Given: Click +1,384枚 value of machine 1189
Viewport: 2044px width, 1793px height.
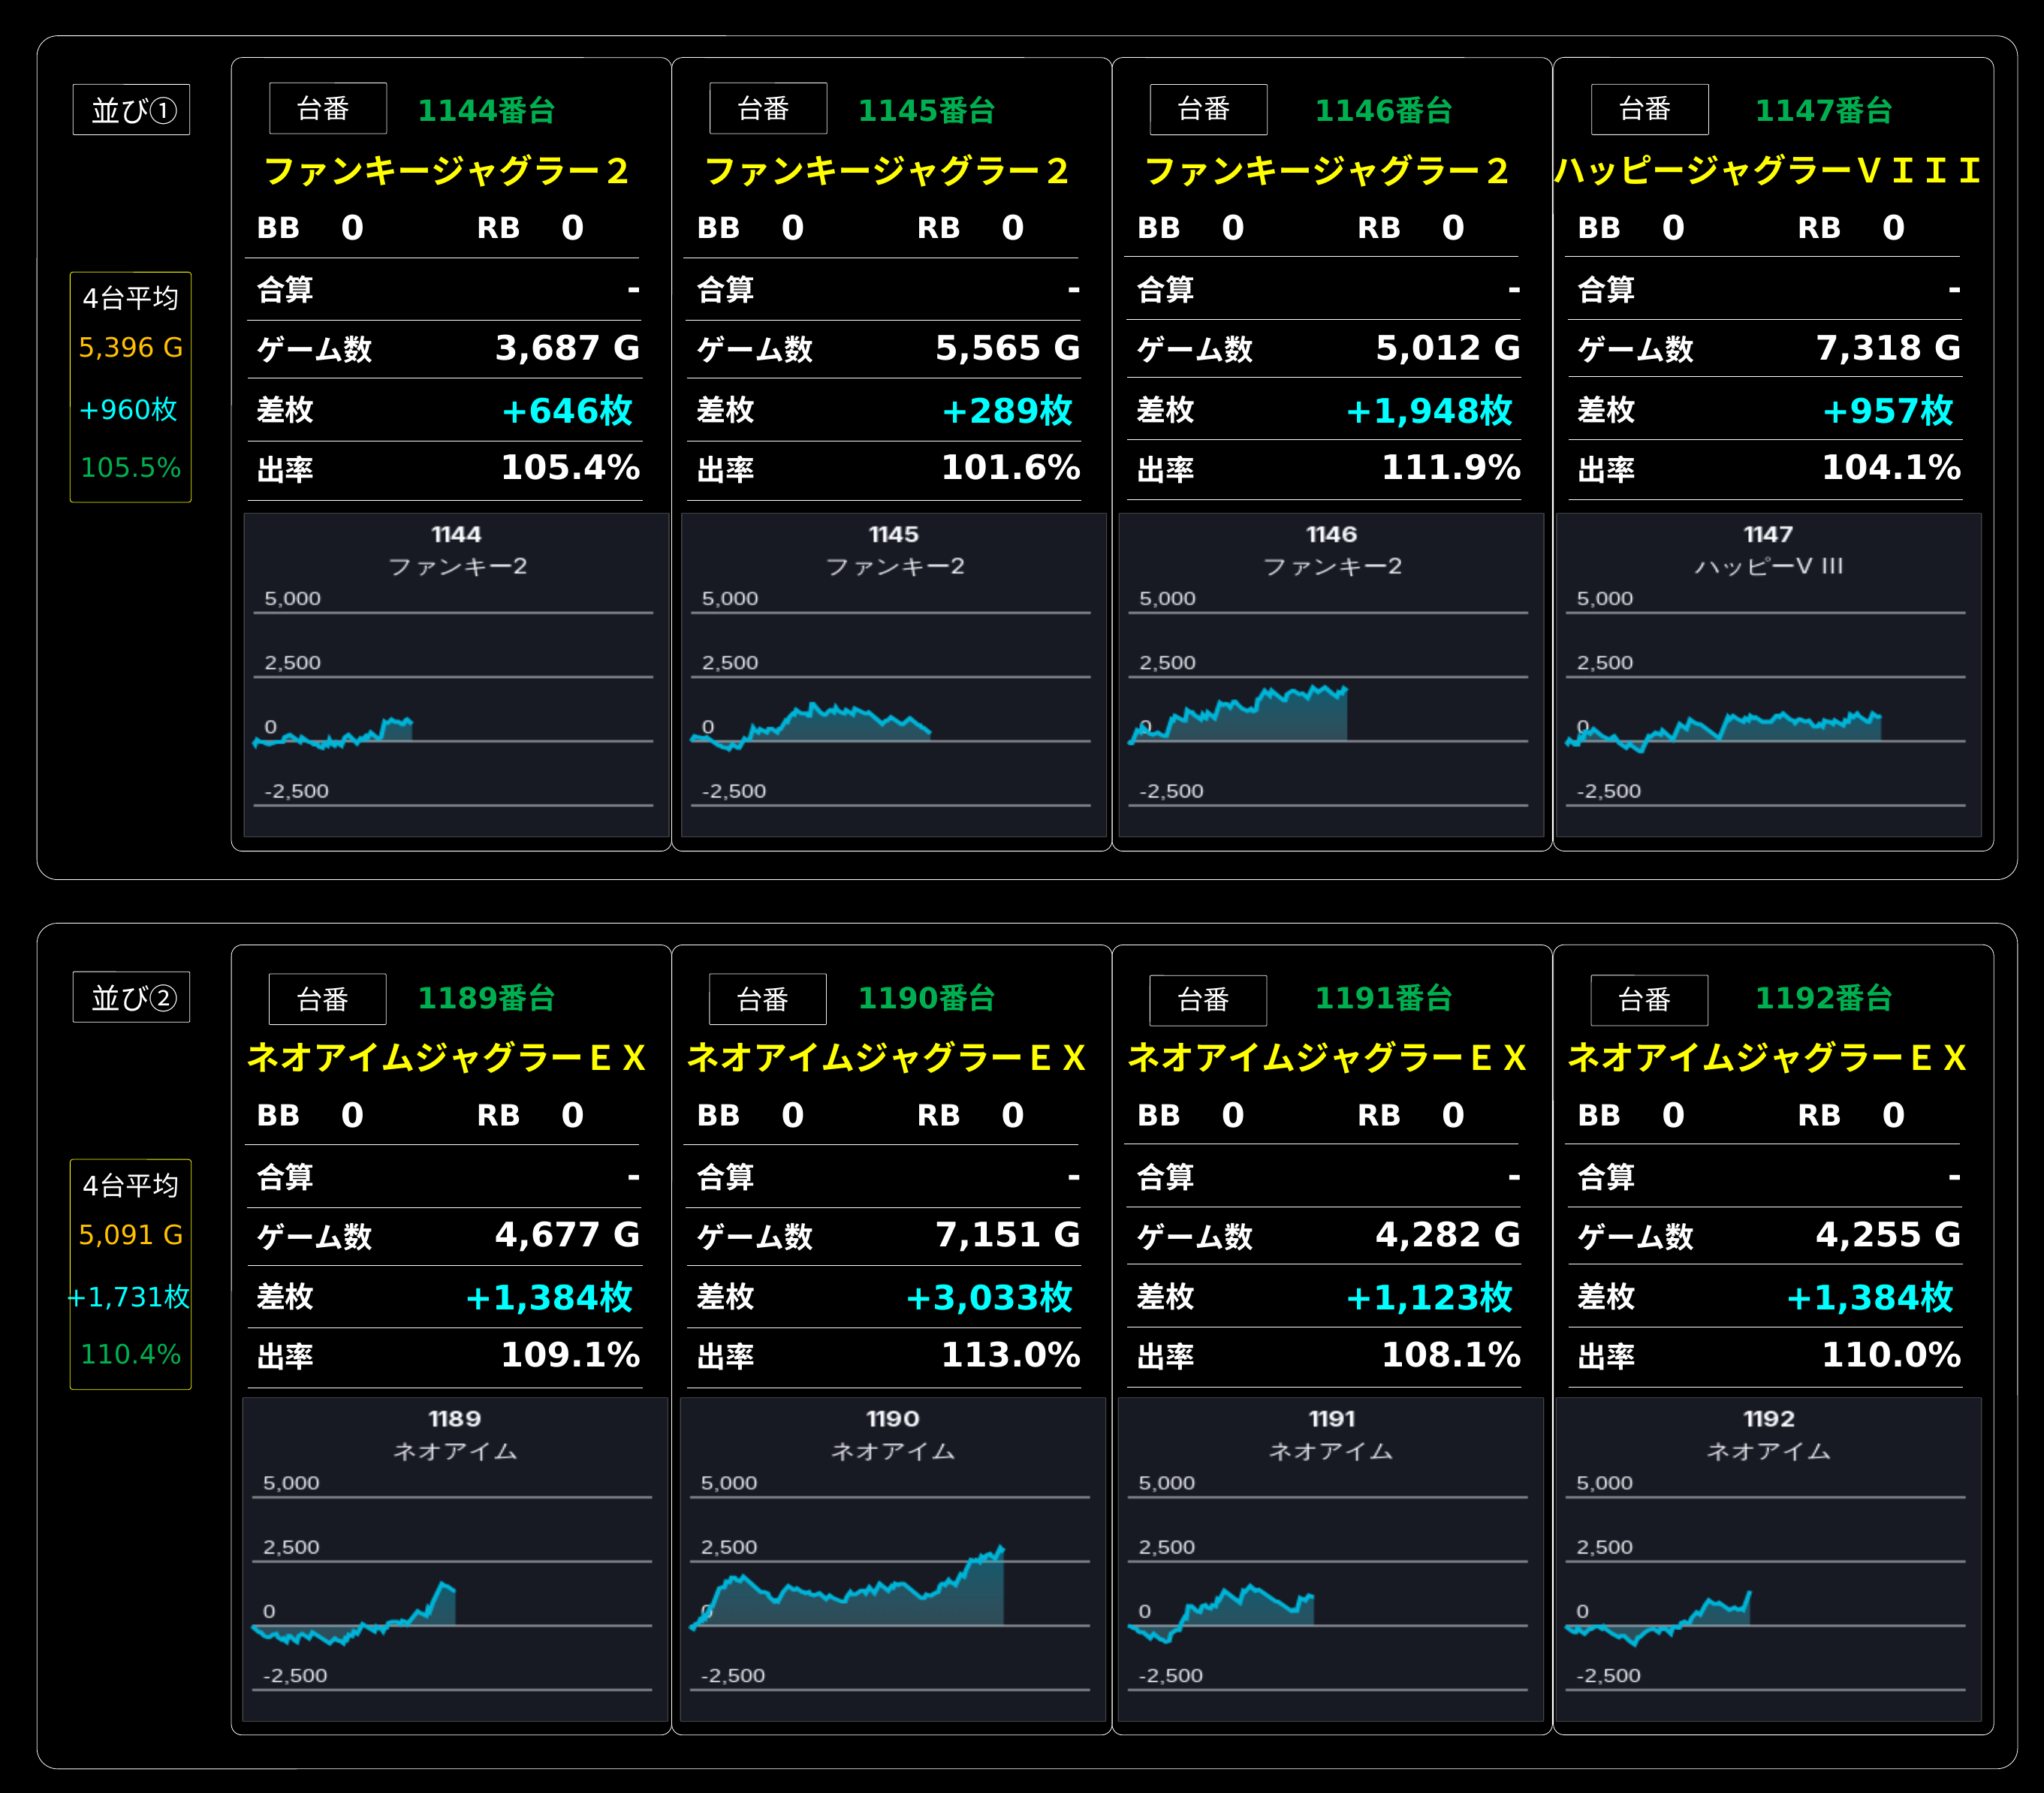Looking at the screenshot, I should pyautogui.click(x=549, y=1297).
